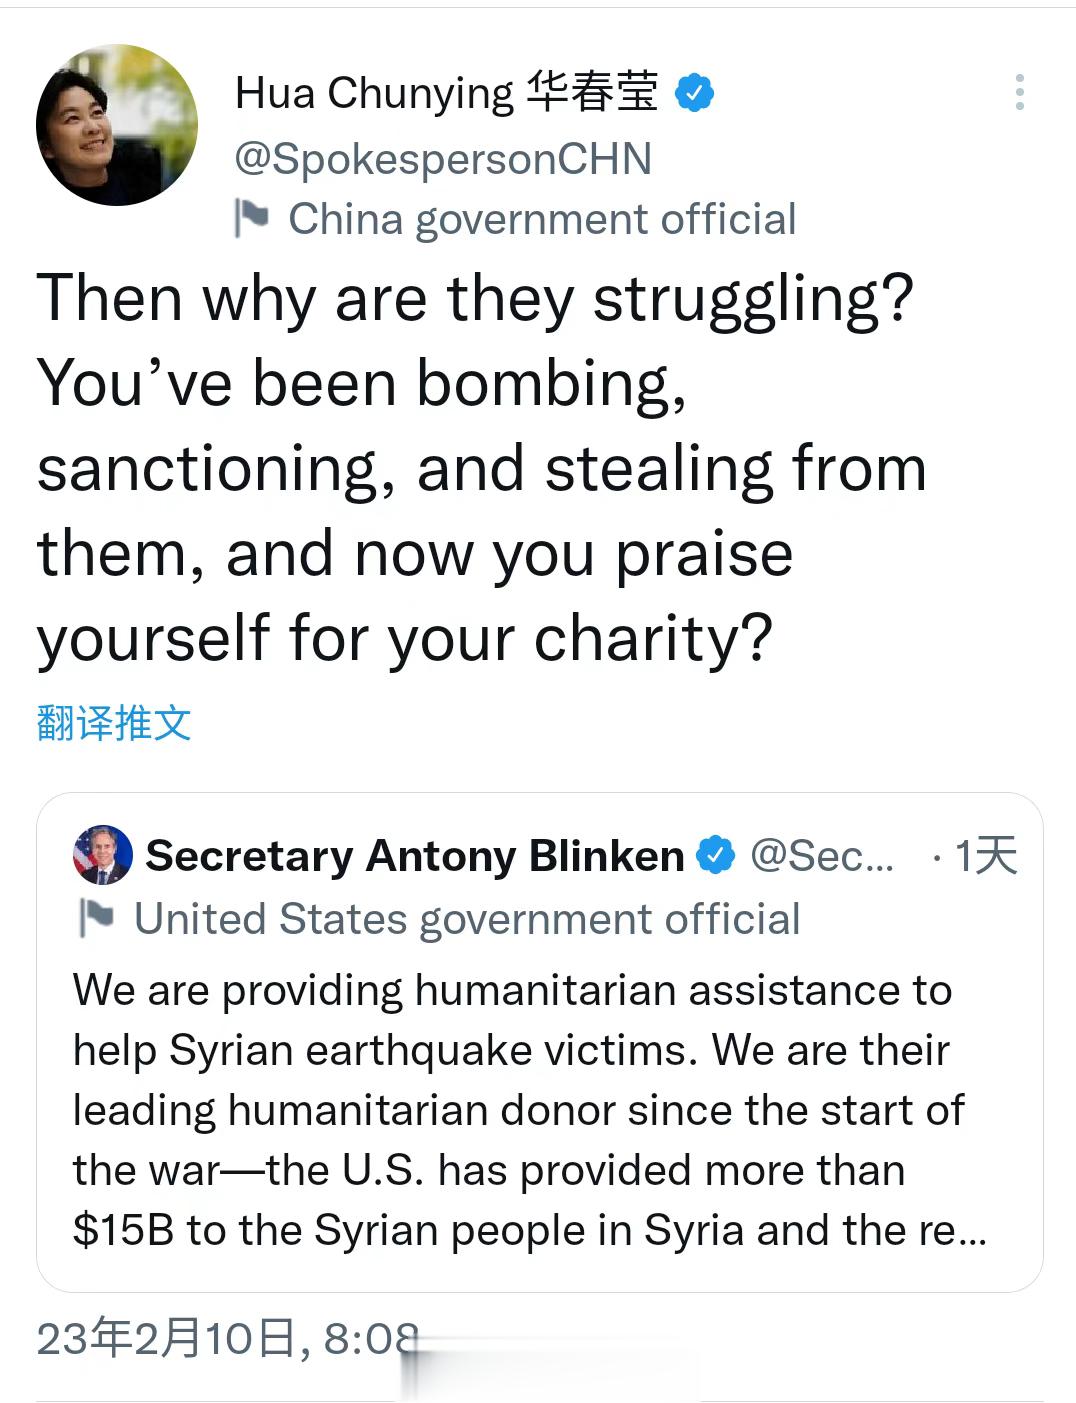The width and height of the screenshot is (1076, 1403).
Task: Open Secretary Antony Blinken's small avatar
Action: 103,855
